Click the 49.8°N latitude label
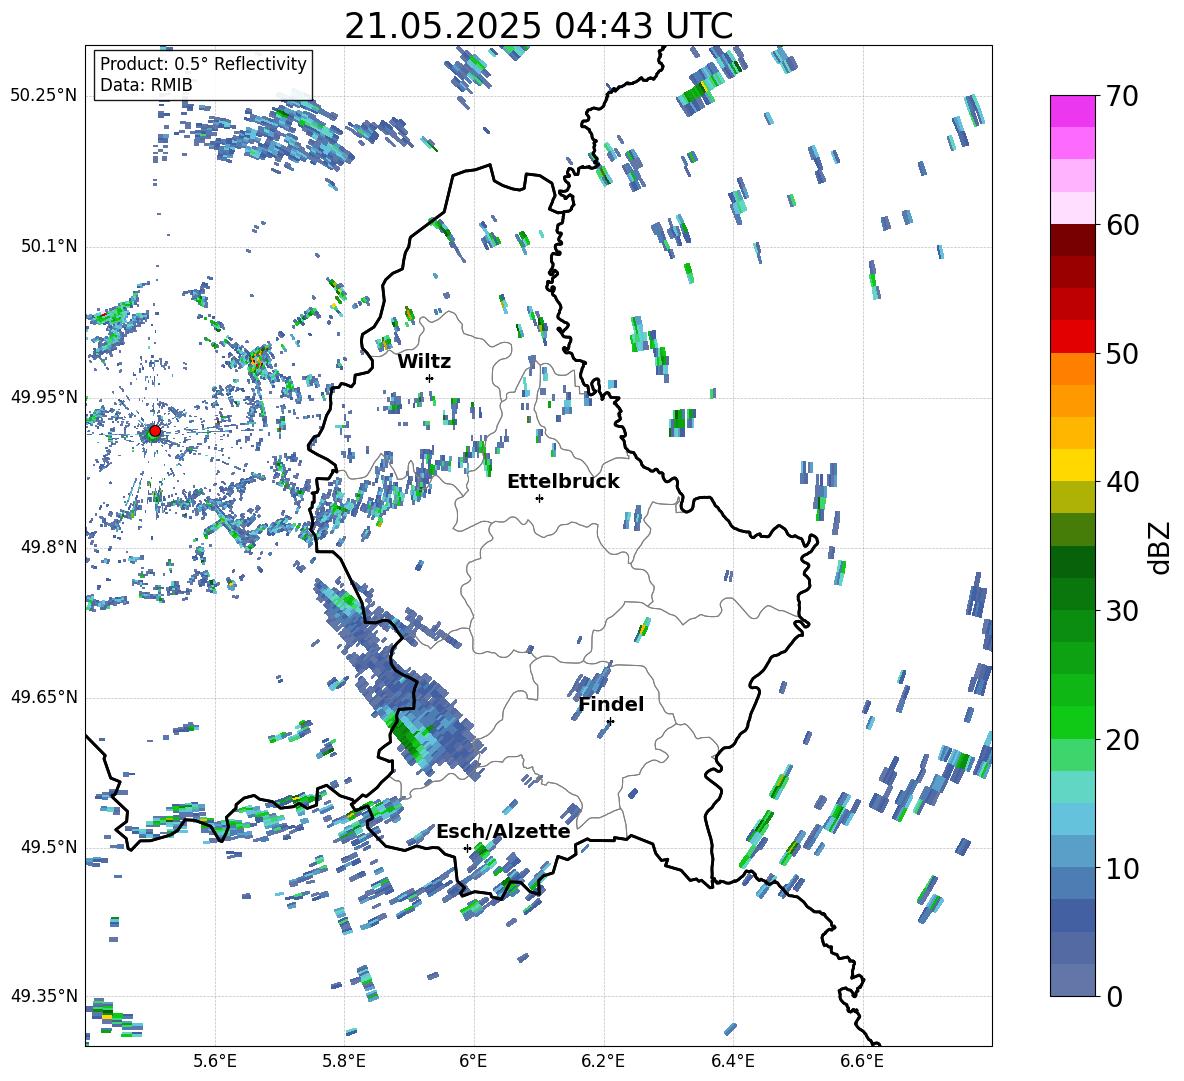 click(48, 547)
